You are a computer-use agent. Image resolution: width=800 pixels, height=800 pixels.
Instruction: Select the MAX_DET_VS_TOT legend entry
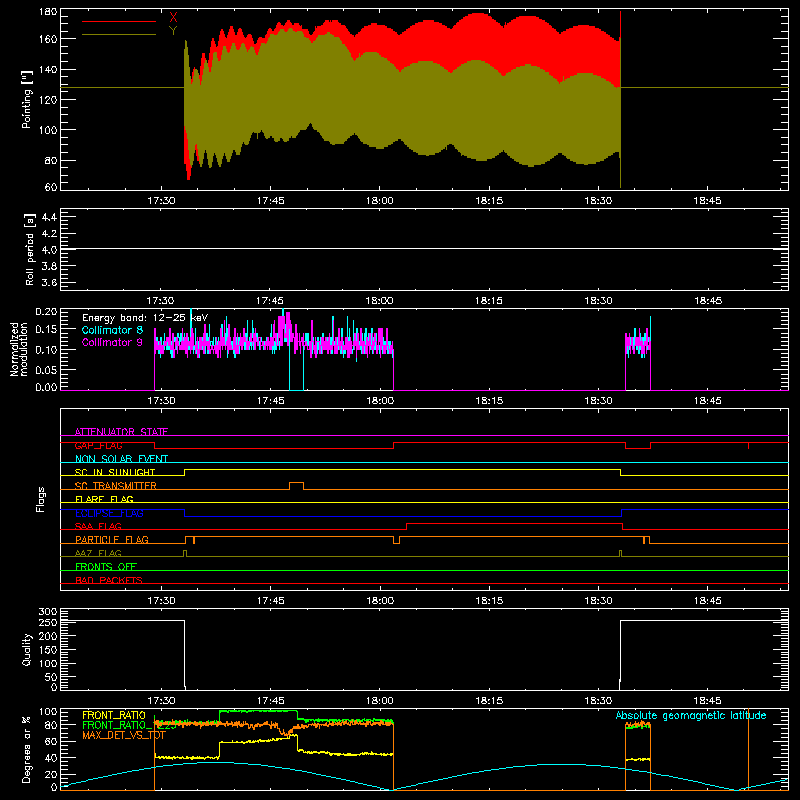(x=124, y=735)
